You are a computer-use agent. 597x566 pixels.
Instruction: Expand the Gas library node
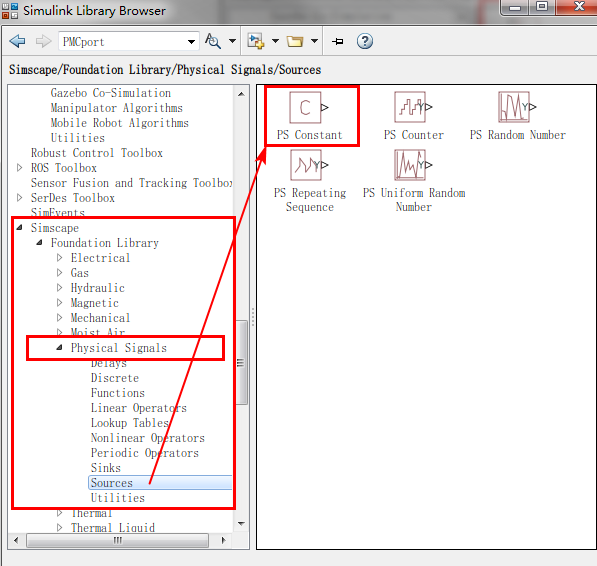tap(59, 273)
